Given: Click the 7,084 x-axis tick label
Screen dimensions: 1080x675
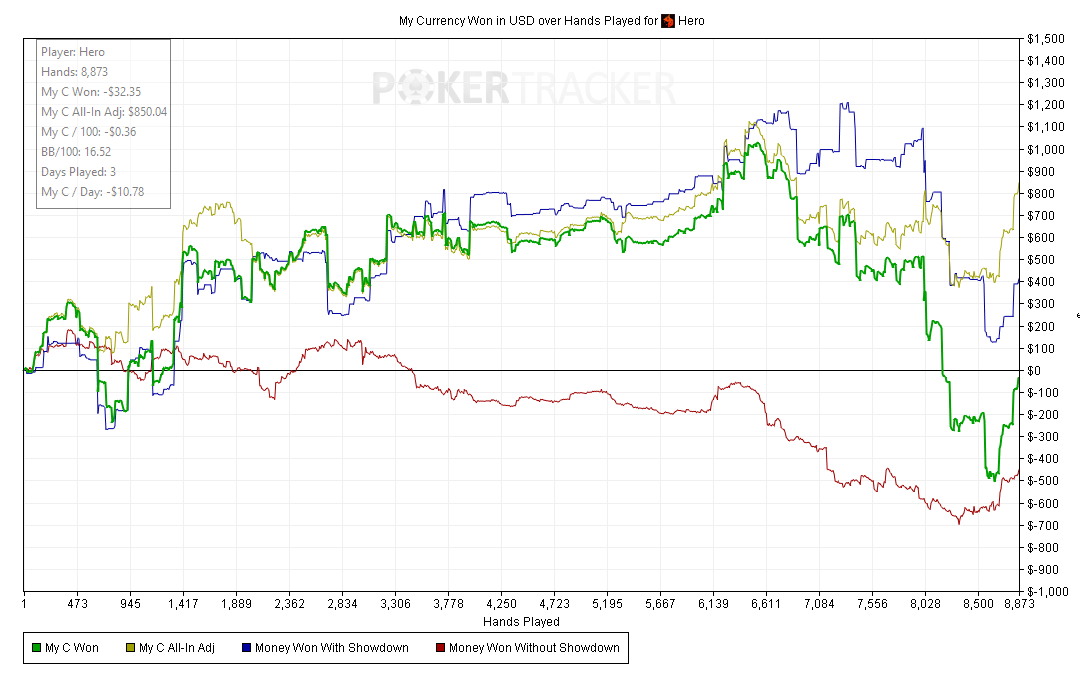Looking at the screenshot, I should coord(819,604).
